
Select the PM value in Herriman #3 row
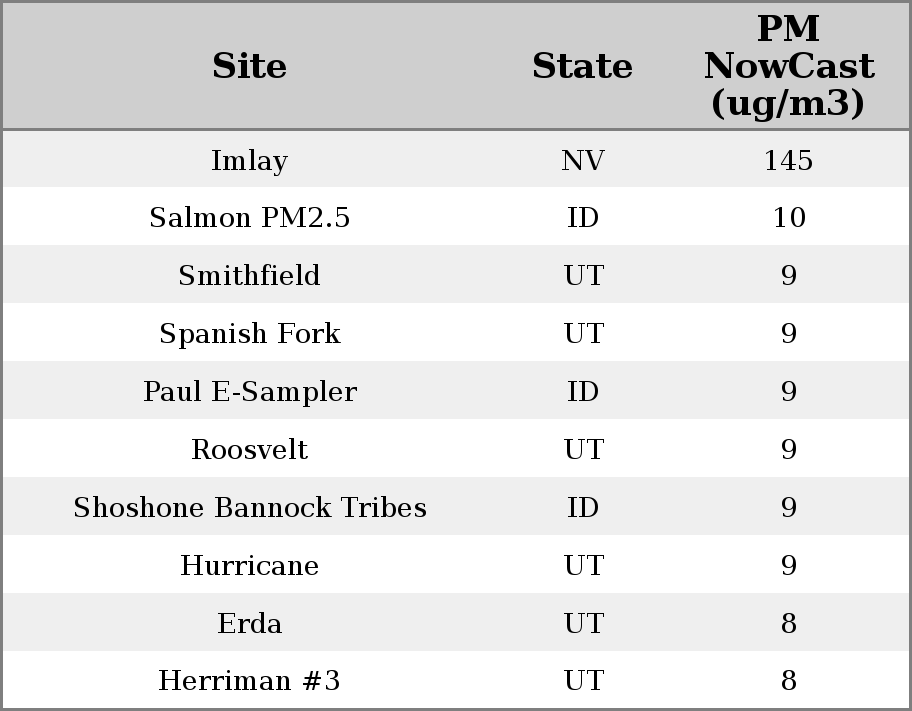coord(788,681)
